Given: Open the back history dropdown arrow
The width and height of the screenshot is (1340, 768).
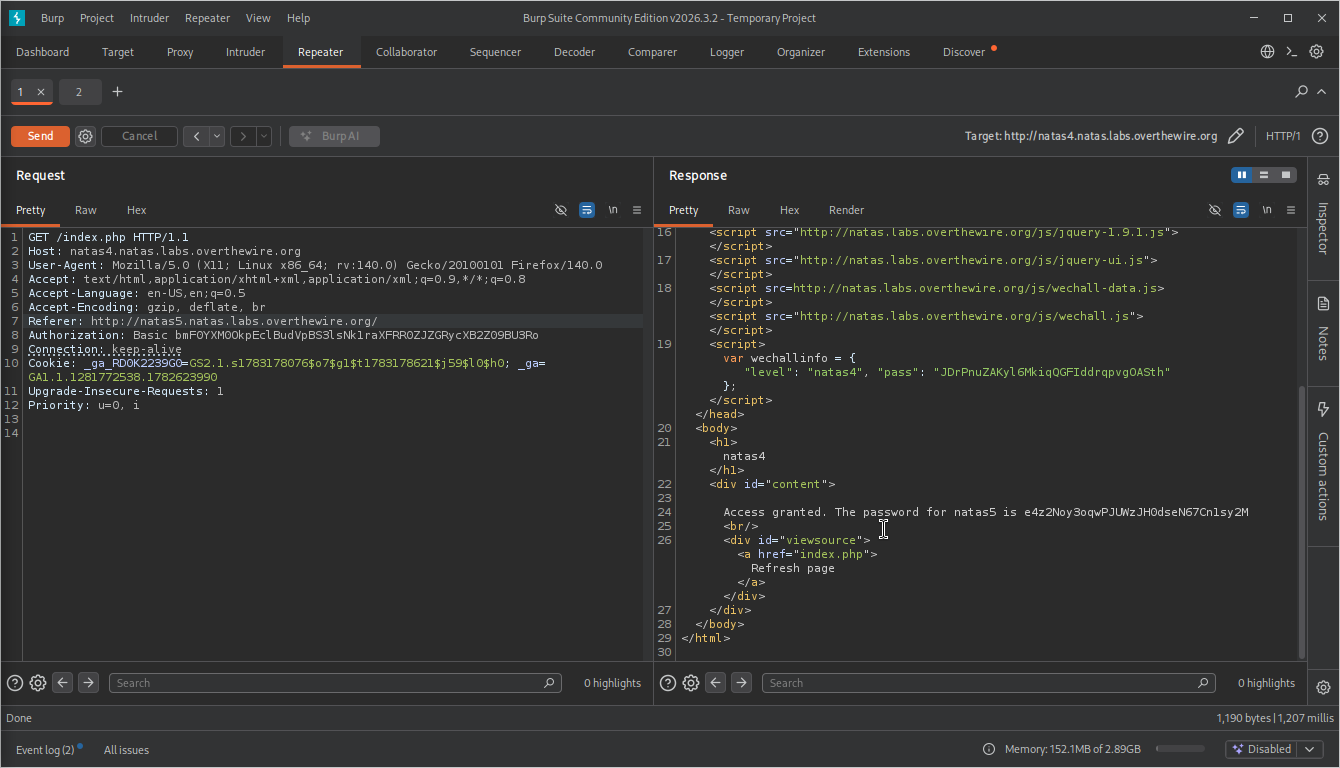Looking at the screenshot, I should pos(217,136).
